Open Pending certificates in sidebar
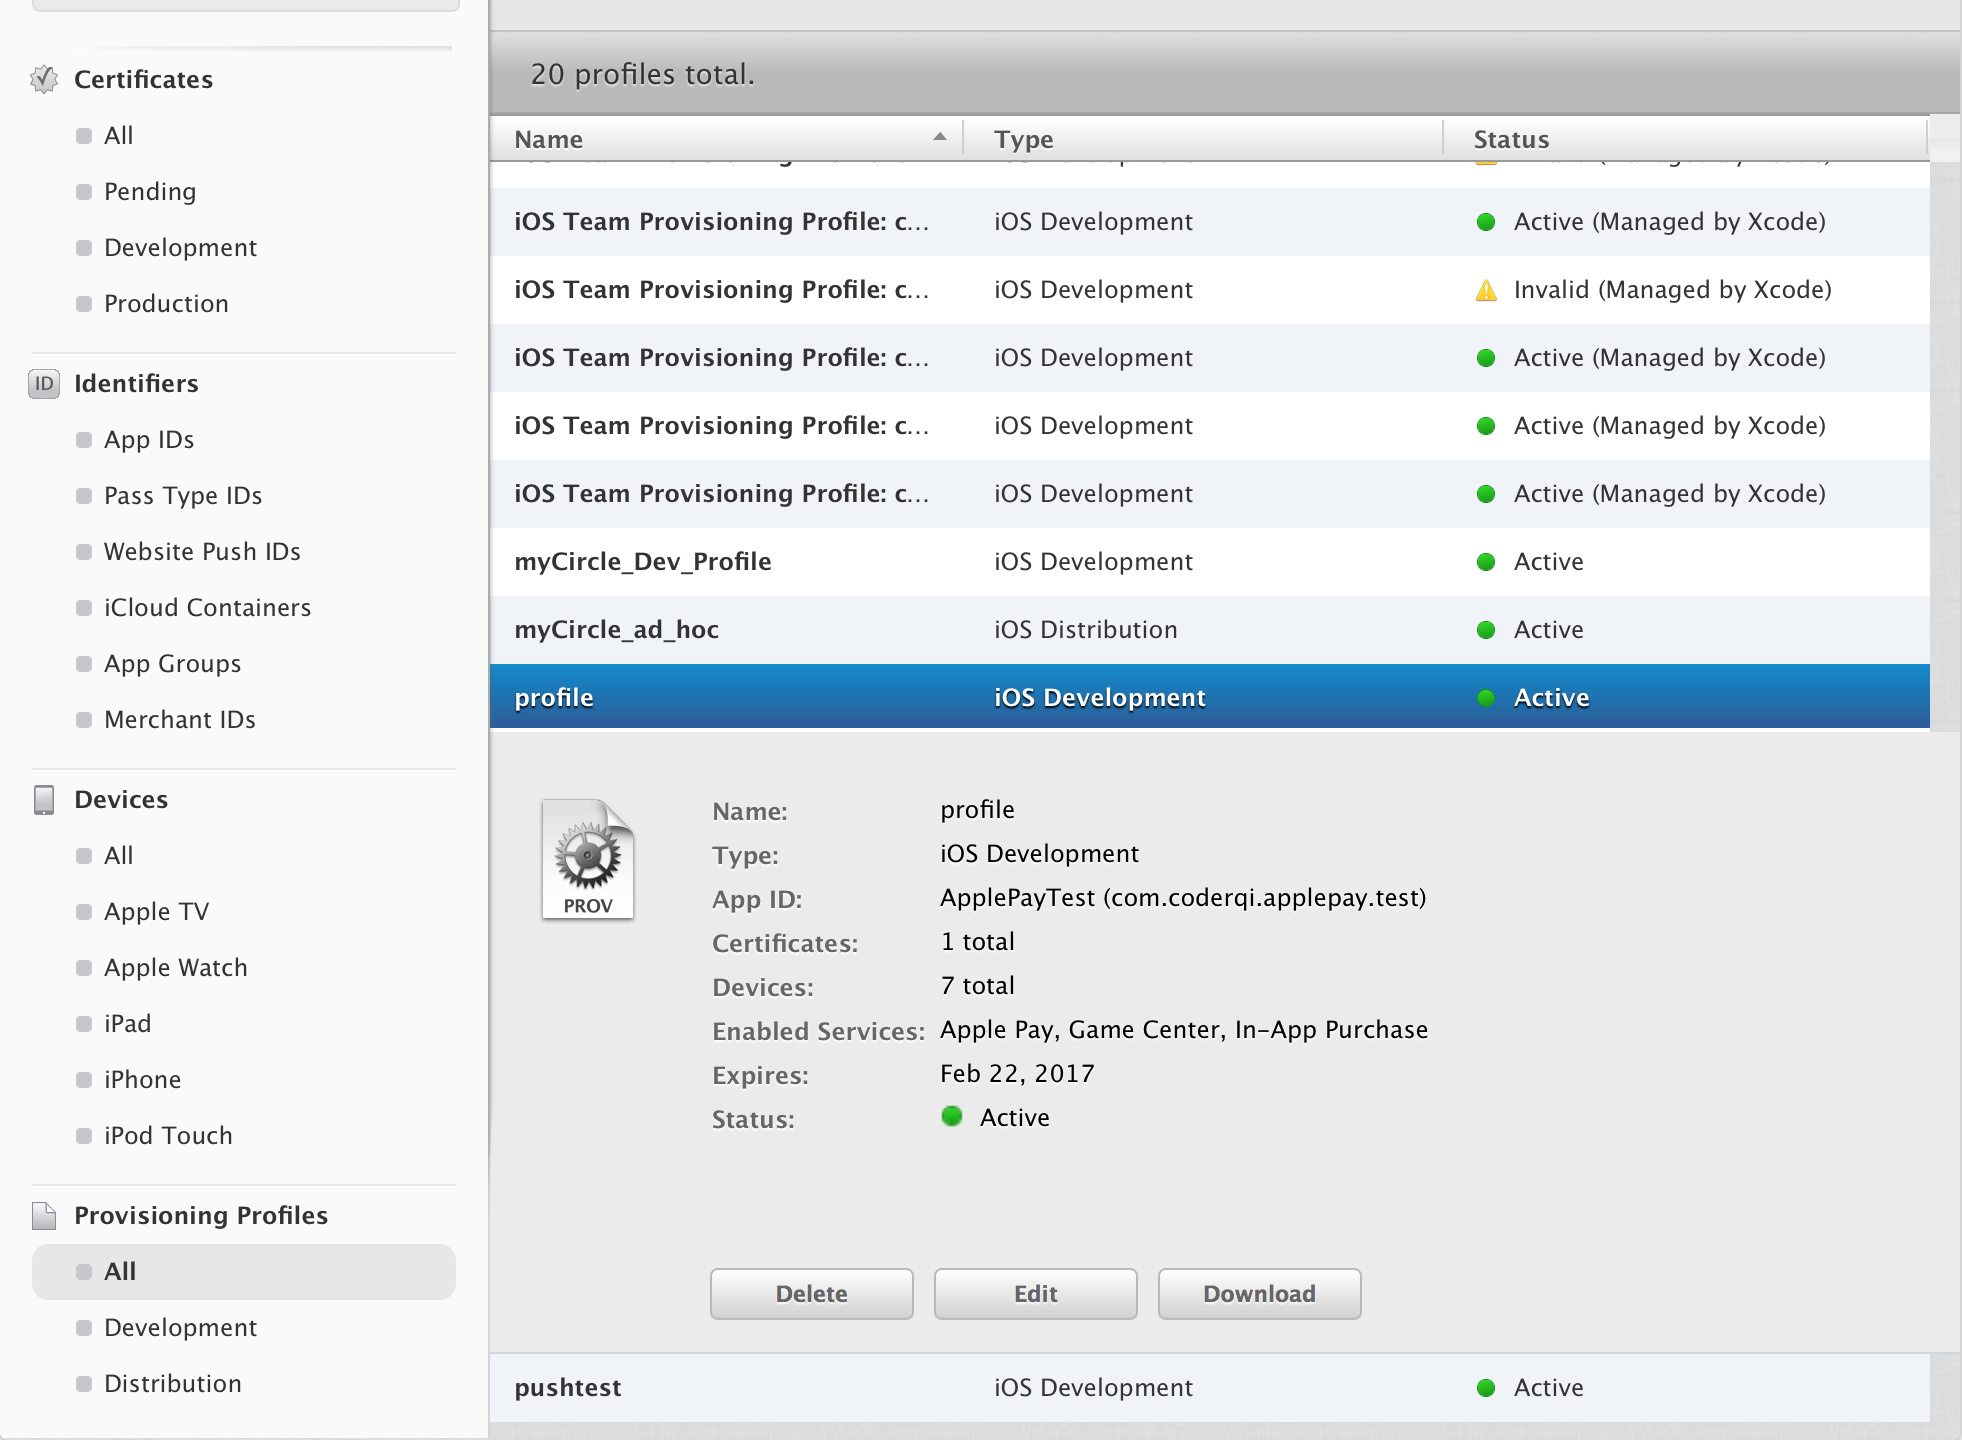This screenshot has height=1440, width=1962. [149, 191]
